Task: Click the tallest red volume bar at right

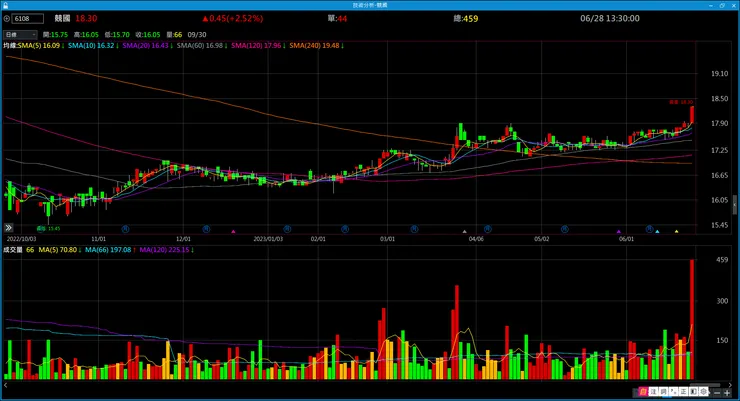Action: [692, 319]
